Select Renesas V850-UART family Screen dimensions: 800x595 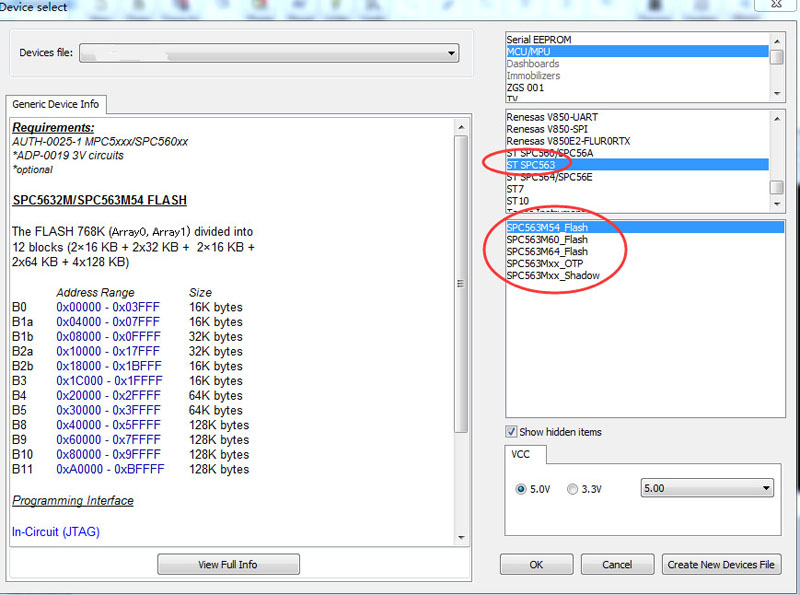pyautogui.click(x=637, y=117)
